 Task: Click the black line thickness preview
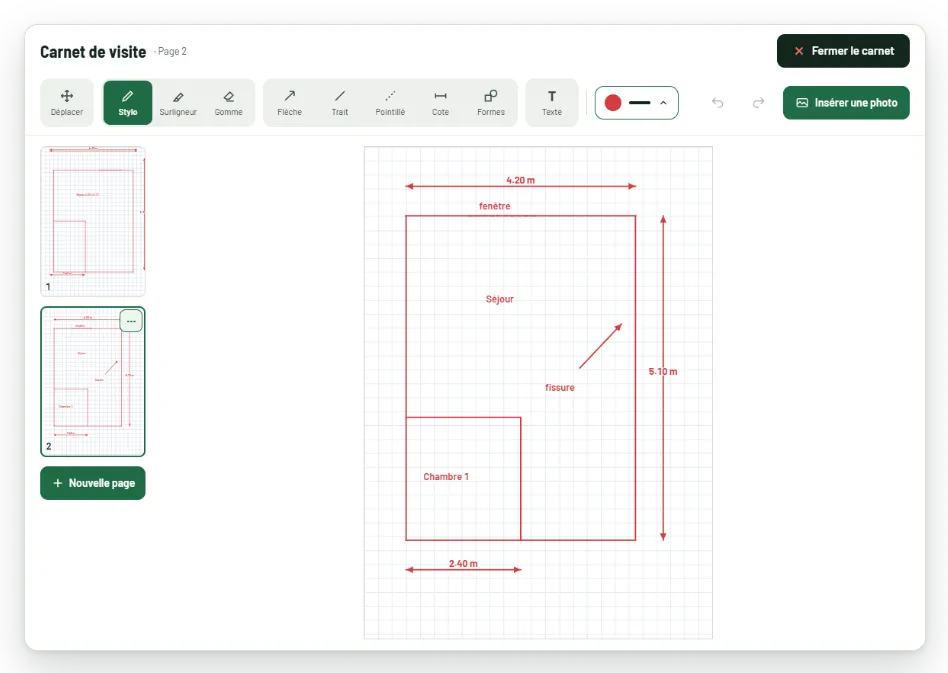tap(640, 103)
